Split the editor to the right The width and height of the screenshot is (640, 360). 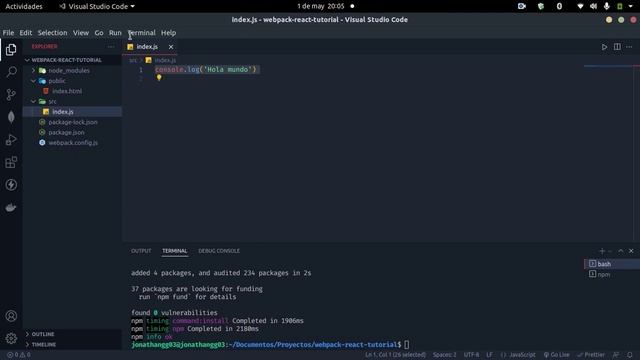[x=617, y=47]
